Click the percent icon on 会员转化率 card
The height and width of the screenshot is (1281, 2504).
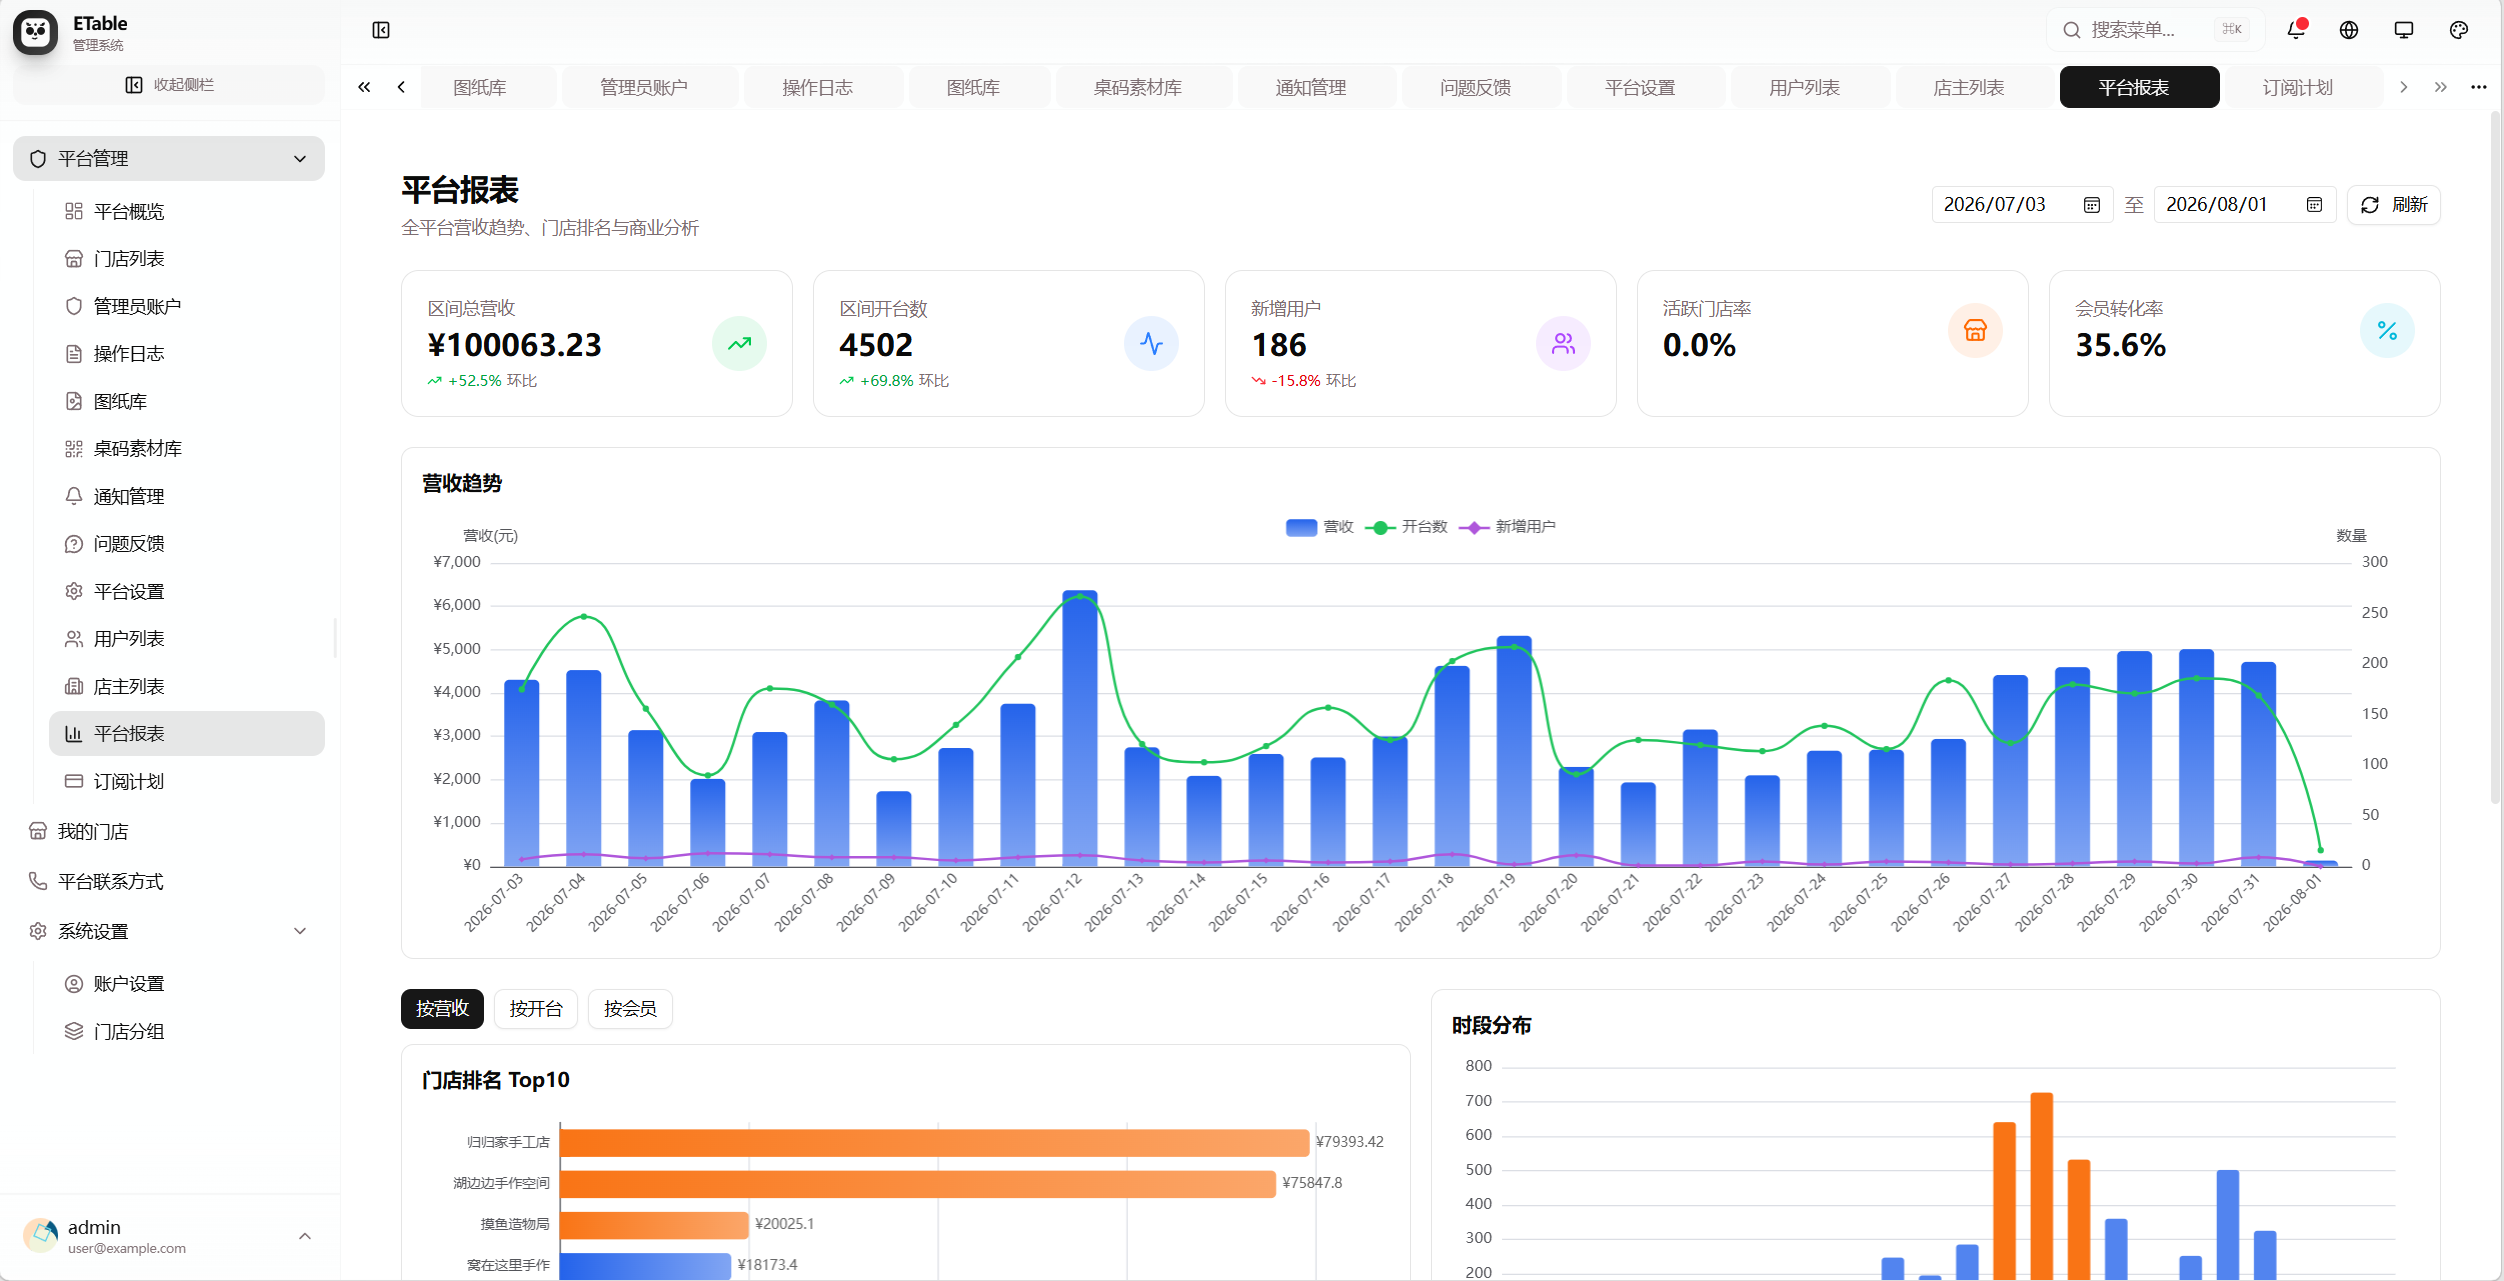(x=2387, y=331)
